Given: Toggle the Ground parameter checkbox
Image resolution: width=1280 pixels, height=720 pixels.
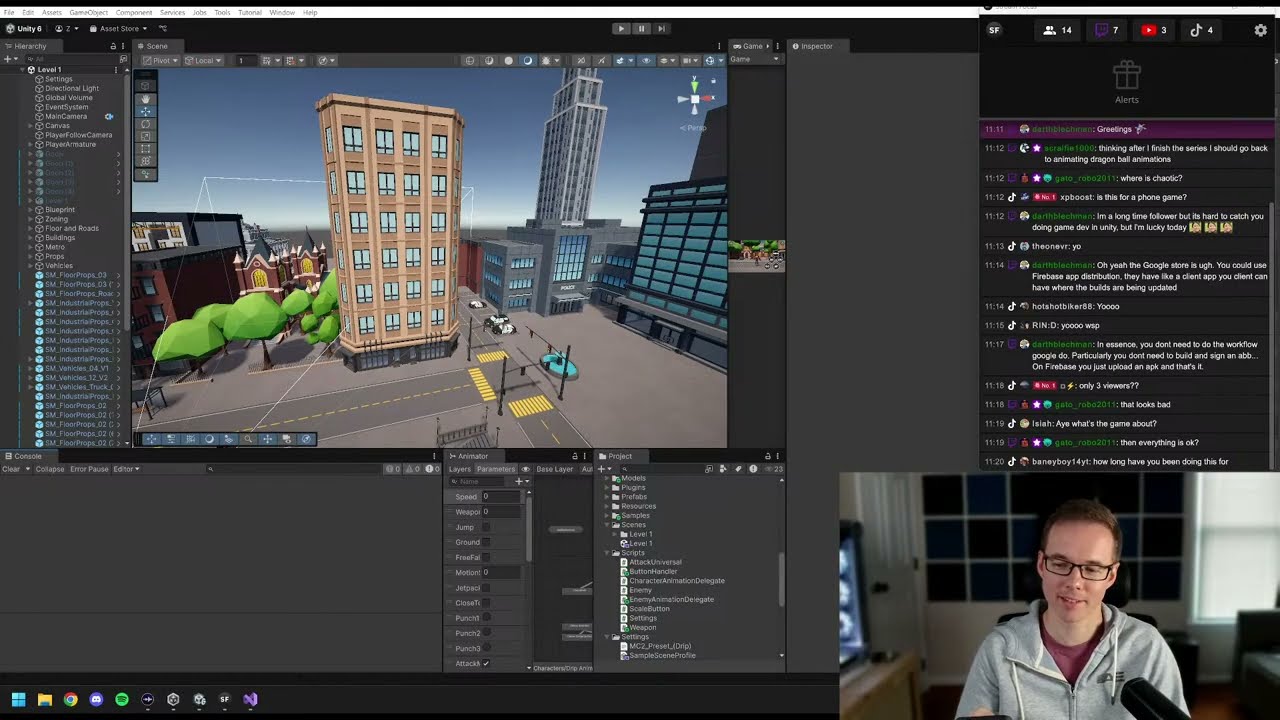Looking at the screenshot, I should coord(486,542).
